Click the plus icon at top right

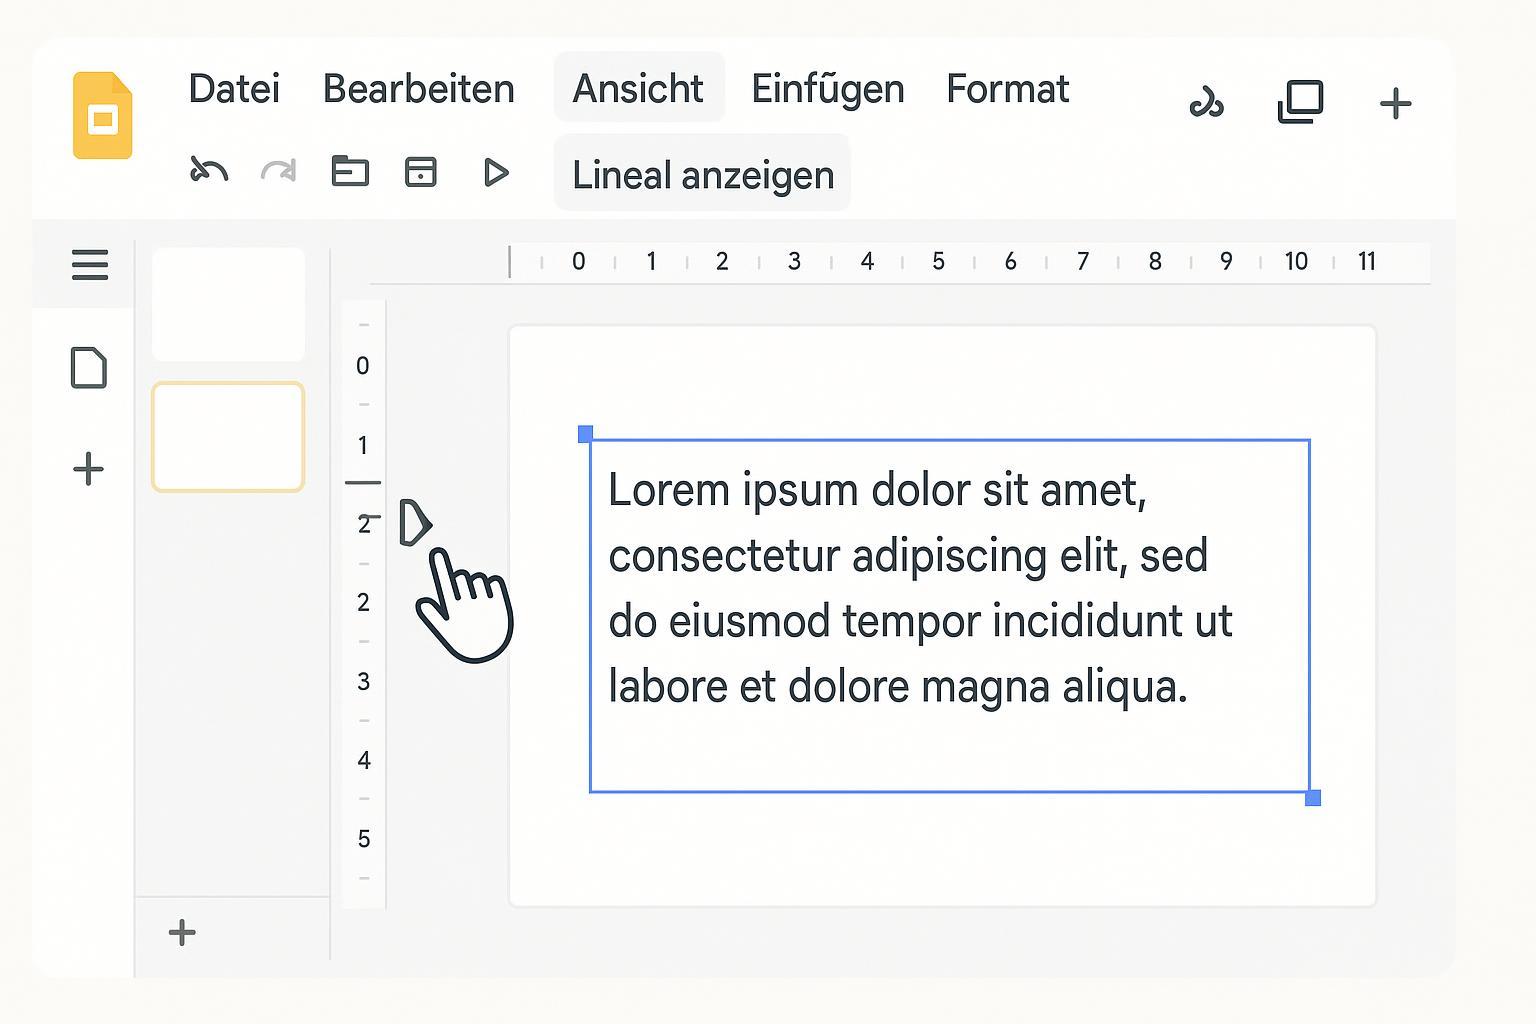tap(1395, 103)
